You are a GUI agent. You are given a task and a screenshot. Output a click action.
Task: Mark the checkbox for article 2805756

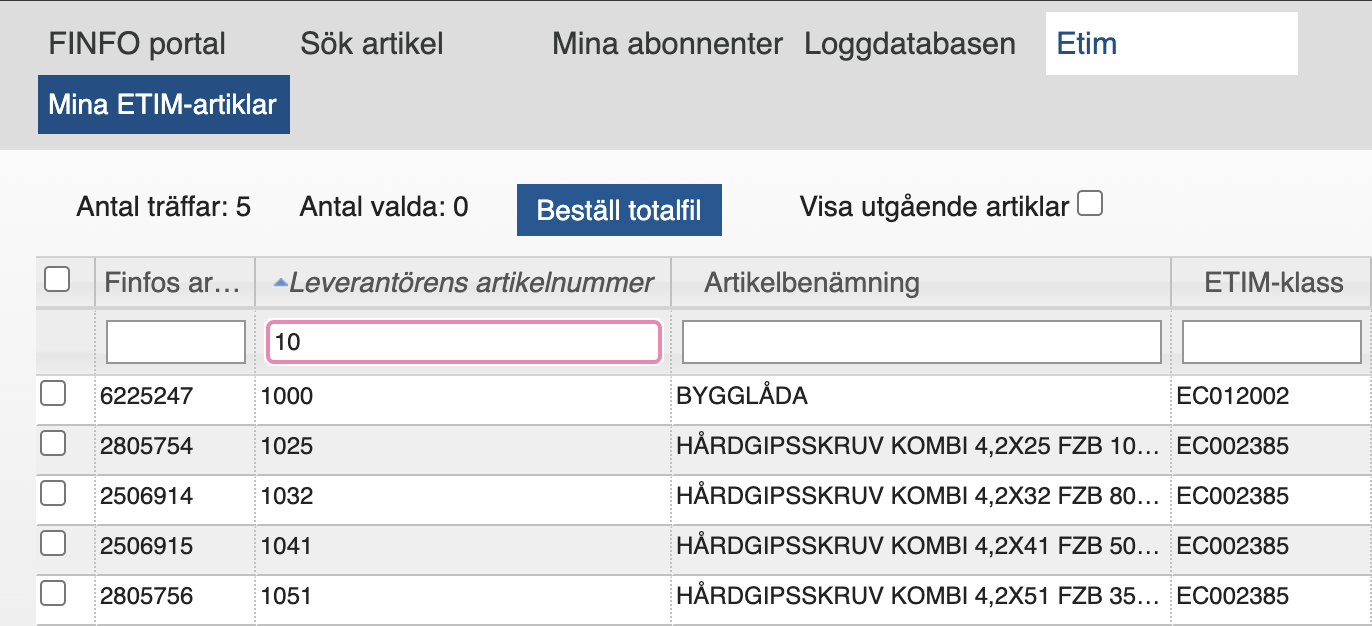[x=53, y=594]
